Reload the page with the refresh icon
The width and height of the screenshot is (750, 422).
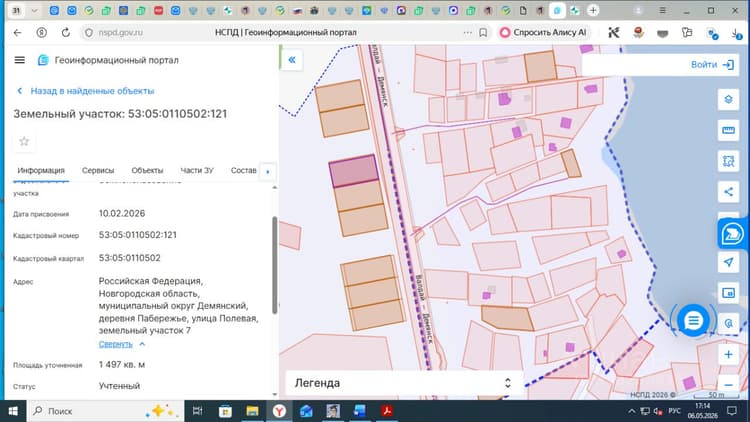coord(66,33)
